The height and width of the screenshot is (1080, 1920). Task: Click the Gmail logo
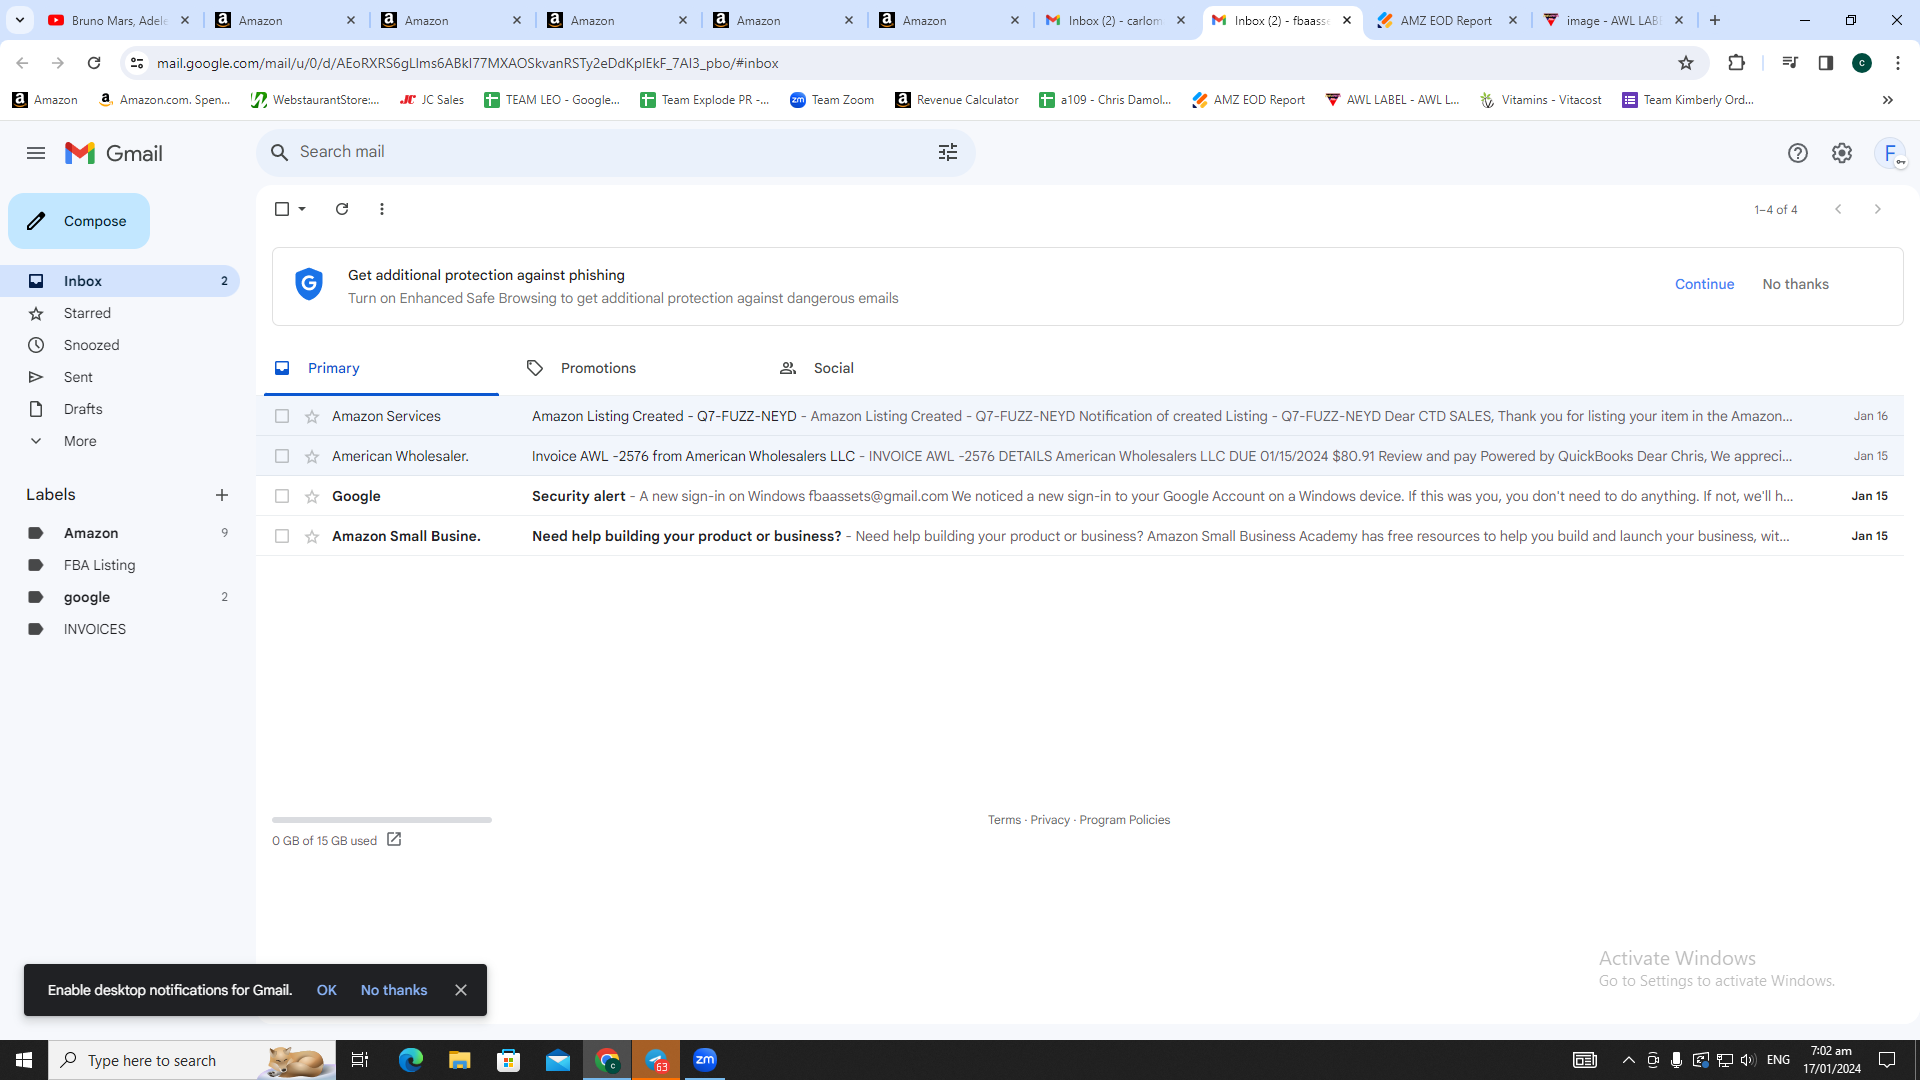tap(114, 153)
